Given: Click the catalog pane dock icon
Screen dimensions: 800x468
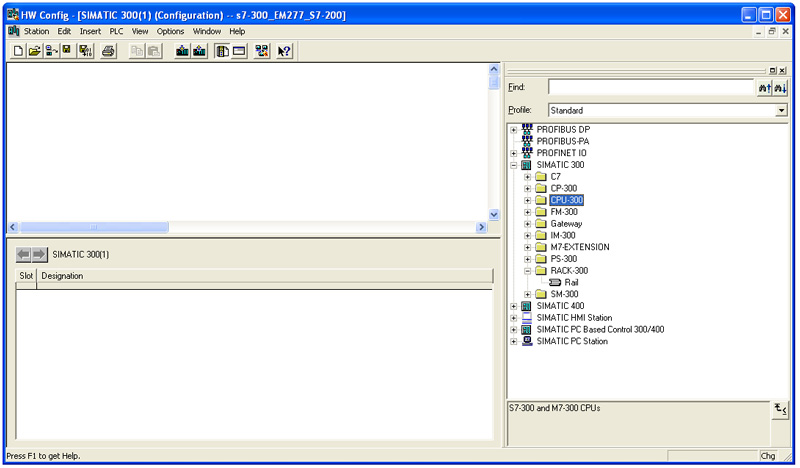Looking at the screenshot, I should pos(773,70).
